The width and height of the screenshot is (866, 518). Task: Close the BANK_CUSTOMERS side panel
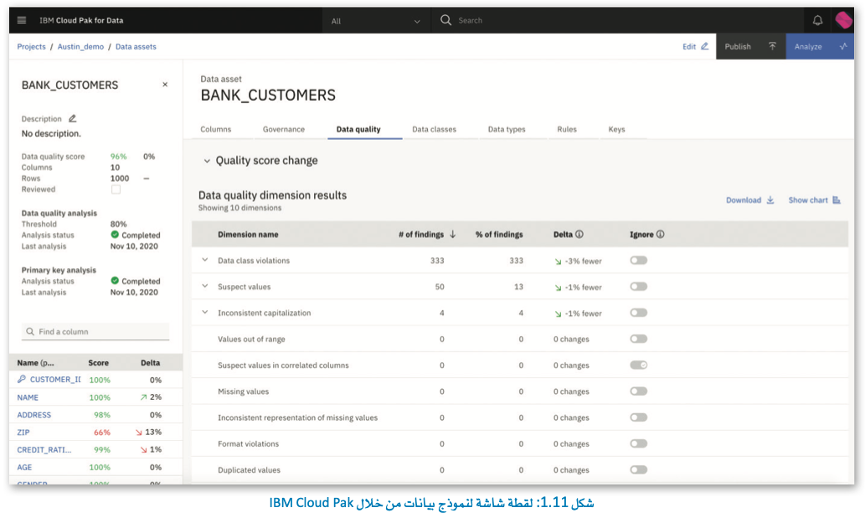pyautogui.click(x=165, y=84)
